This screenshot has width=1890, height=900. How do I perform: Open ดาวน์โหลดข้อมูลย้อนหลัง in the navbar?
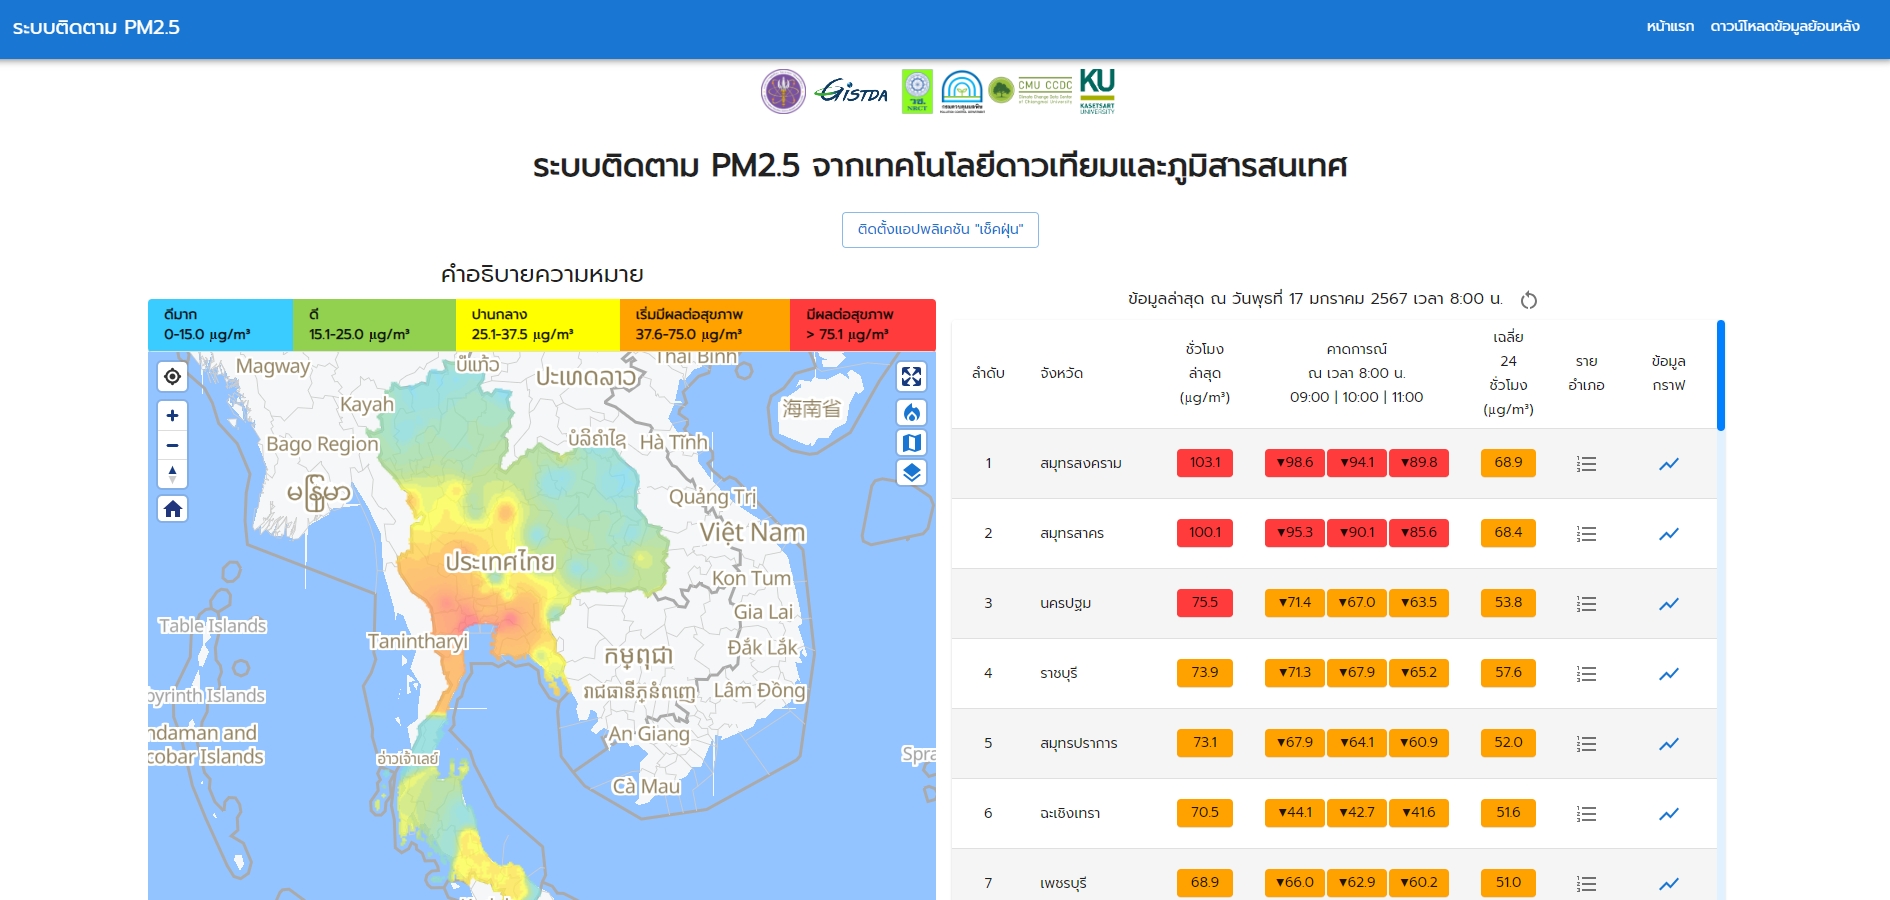click(x=1785, y=27)
